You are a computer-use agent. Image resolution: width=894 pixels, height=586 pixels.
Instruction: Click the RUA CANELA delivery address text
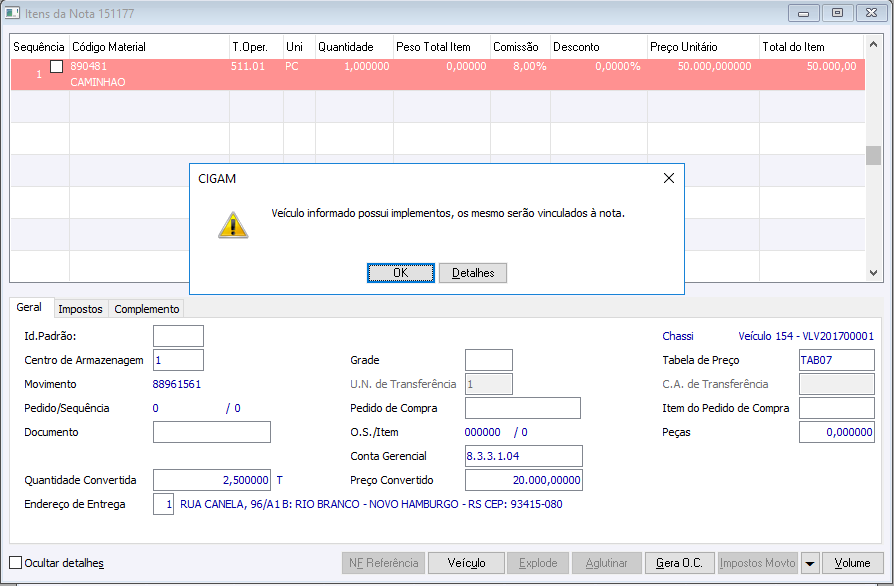[x=371, y=504]
